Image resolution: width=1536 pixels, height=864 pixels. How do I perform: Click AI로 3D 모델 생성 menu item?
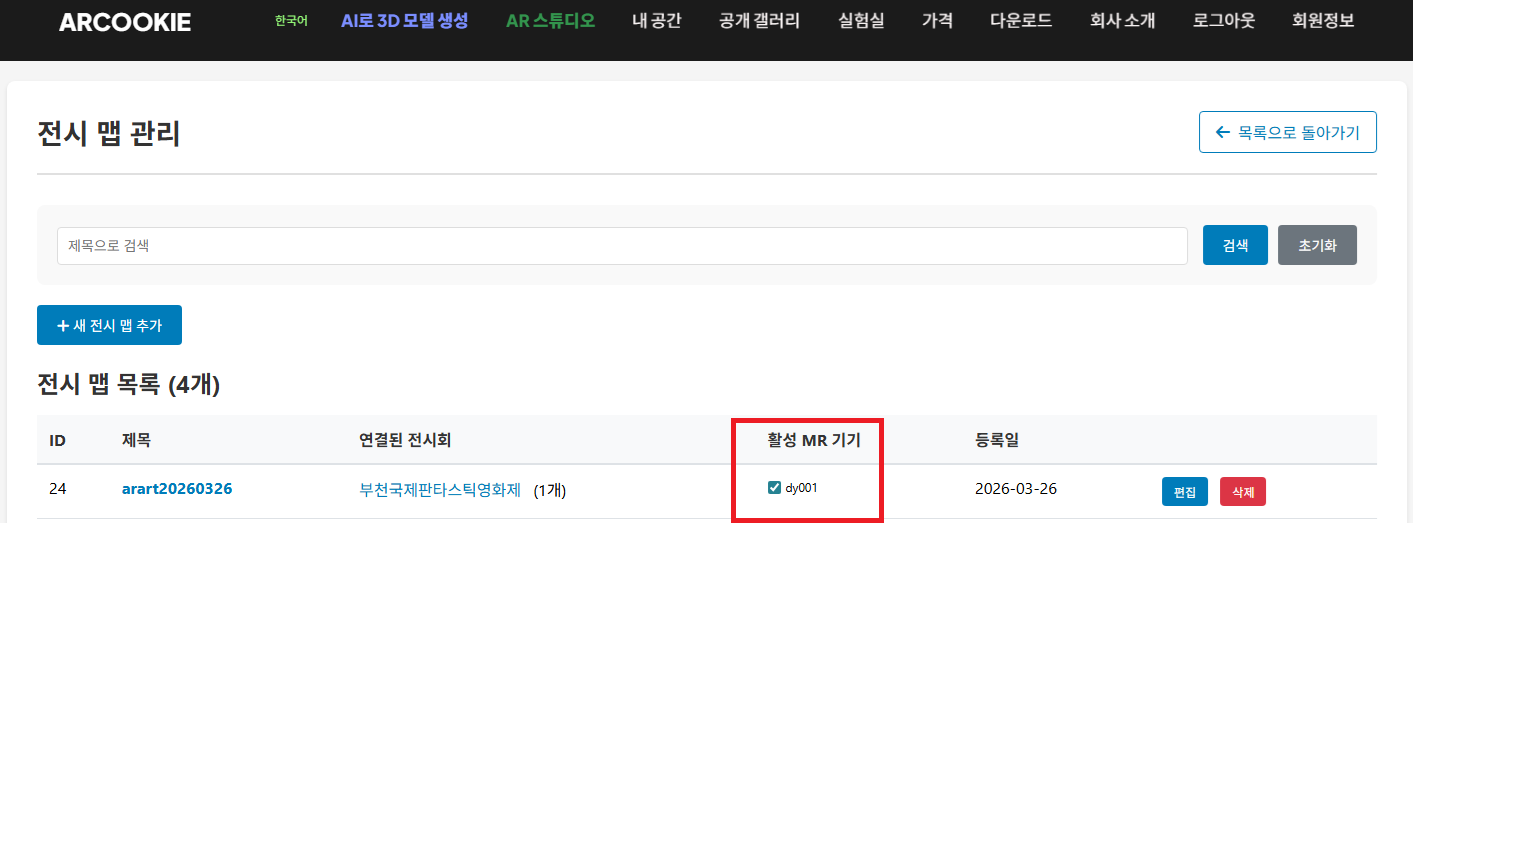404,20
